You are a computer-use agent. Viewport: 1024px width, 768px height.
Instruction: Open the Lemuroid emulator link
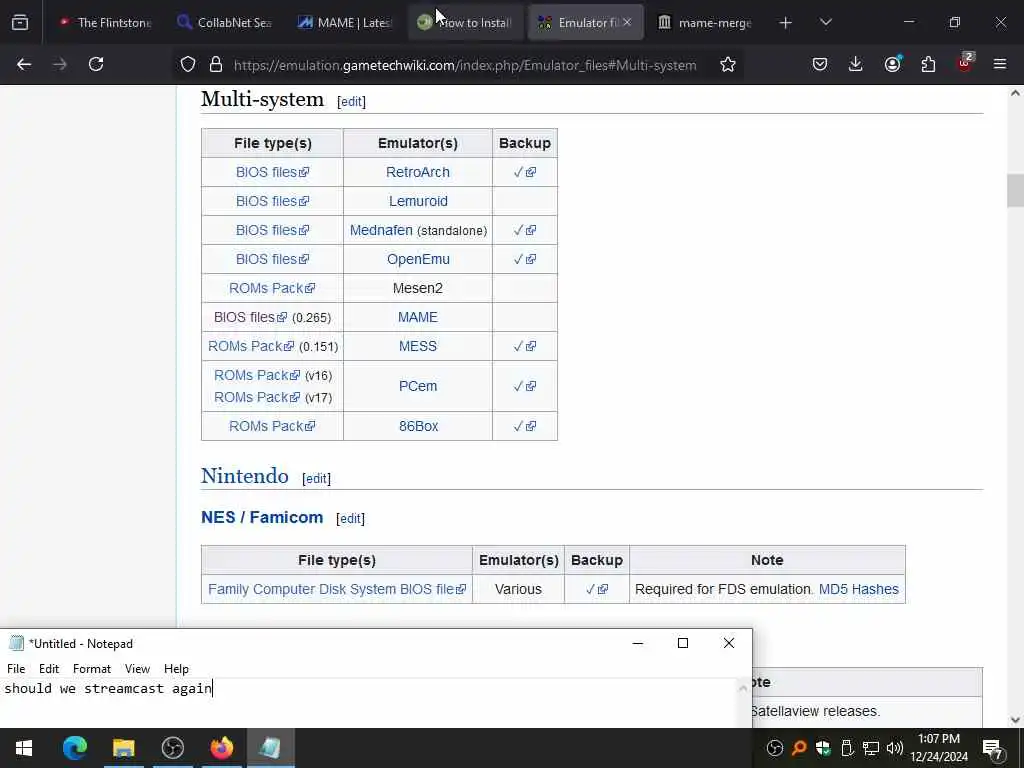[418, 201]
